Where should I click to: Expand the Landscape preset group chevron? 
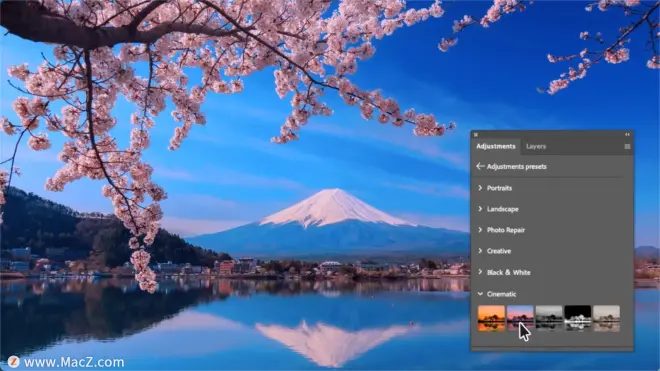[480, 209]
